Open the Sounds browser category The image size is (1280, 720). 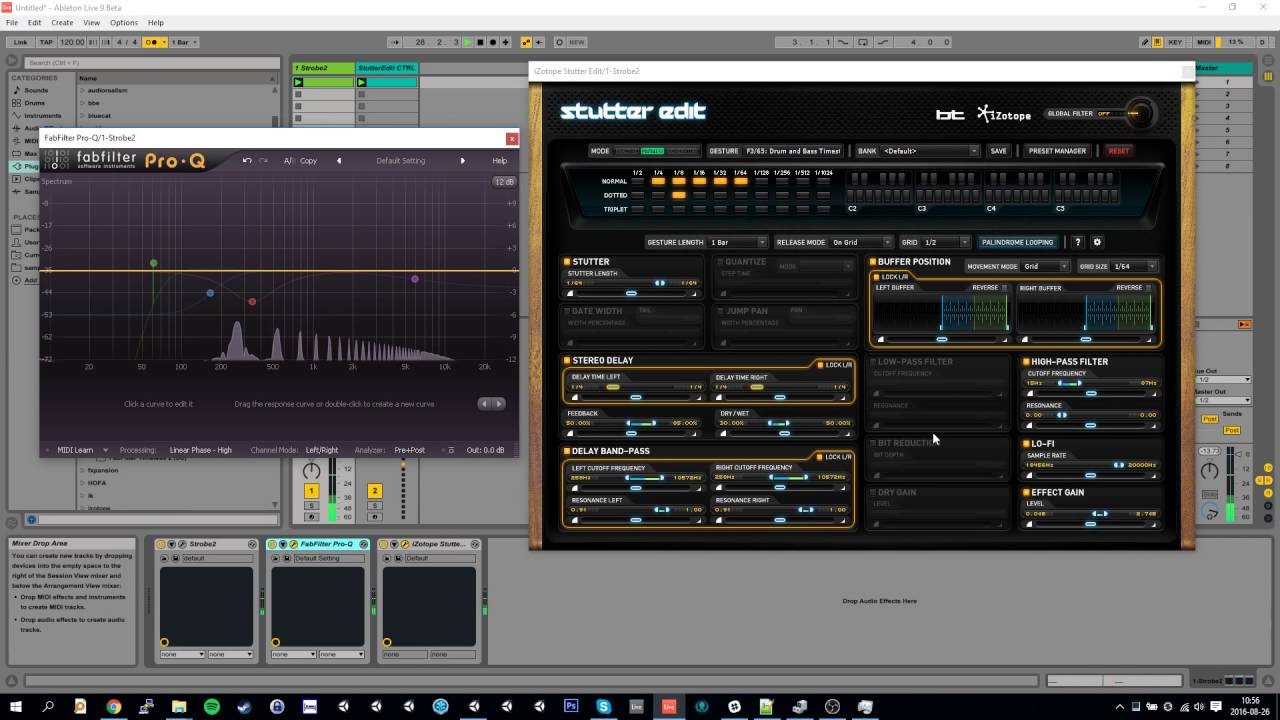pos(36,90)
